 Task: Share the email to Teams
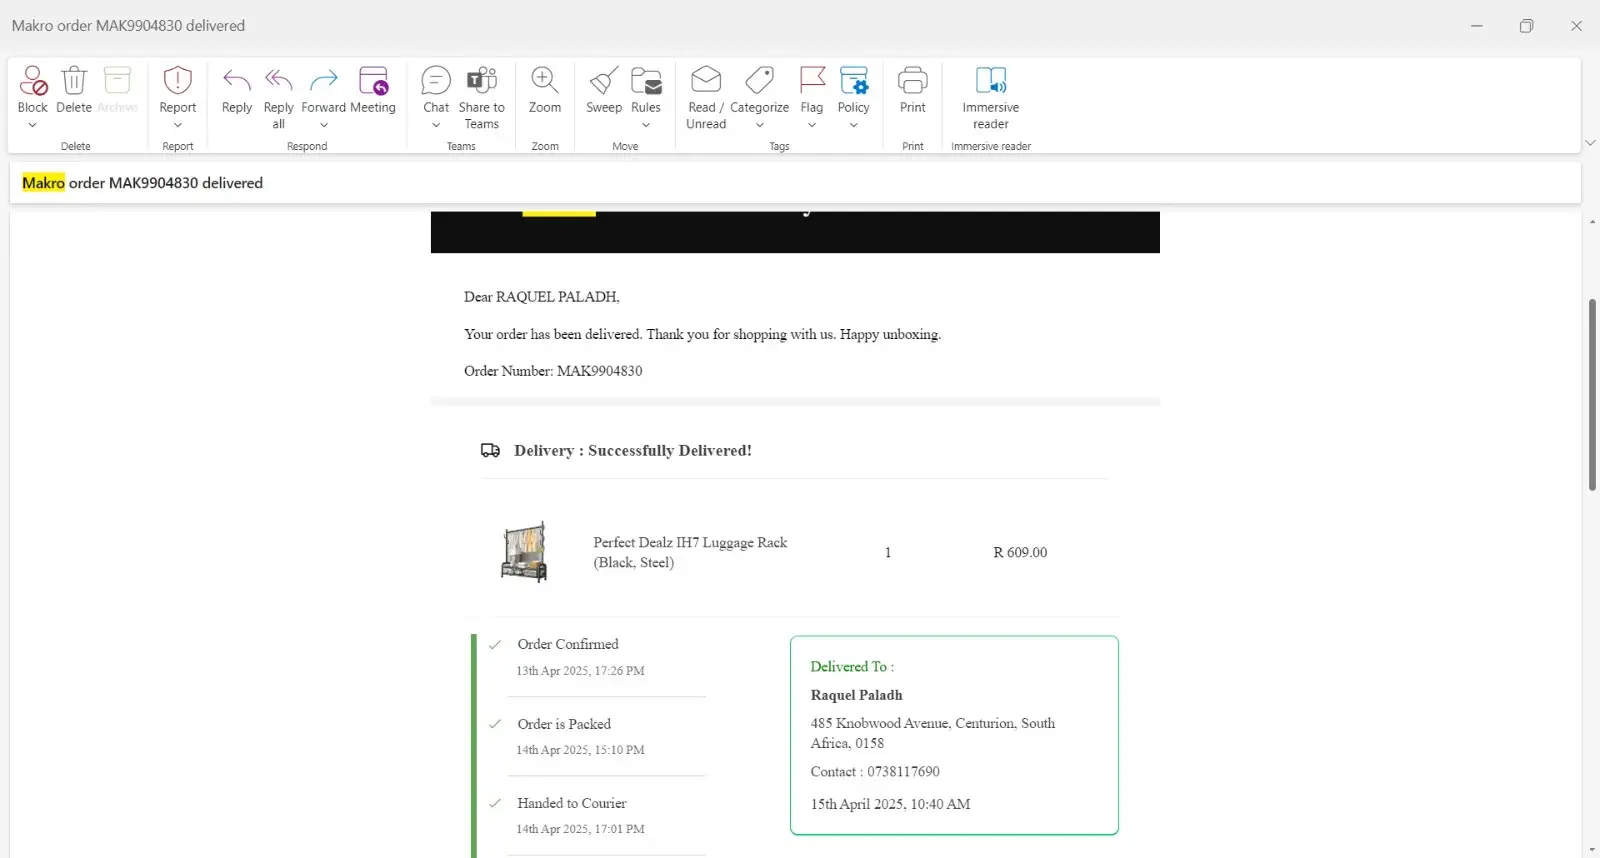[x=482, y=81]
